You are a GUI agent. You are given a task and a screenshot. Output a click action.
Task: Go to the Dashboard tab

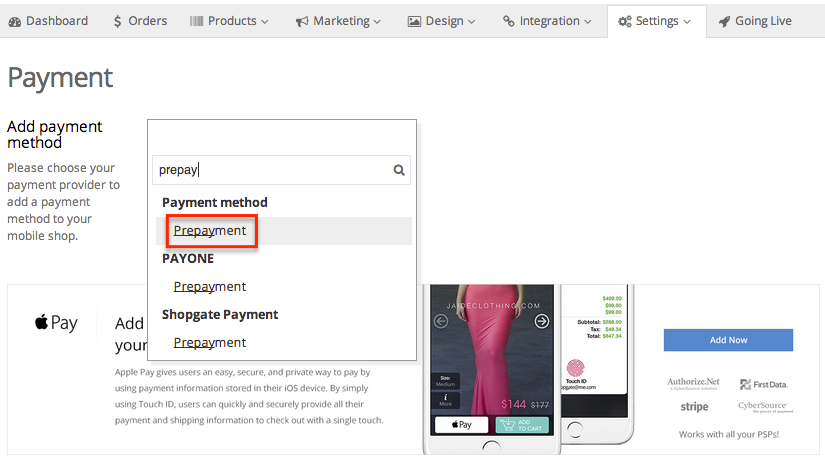[x=48, y=21]
